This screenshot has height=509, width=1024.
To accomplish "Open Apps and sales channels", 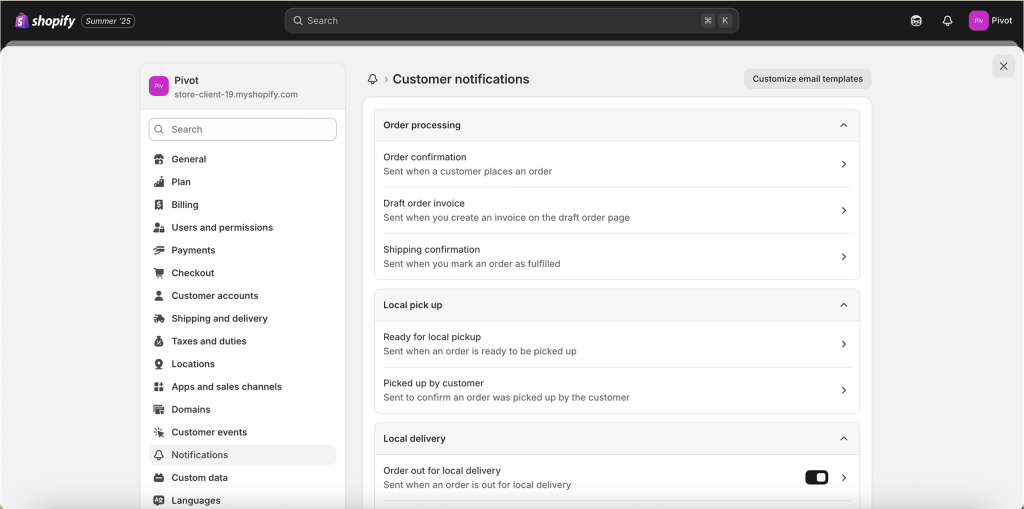I will [x=242, y=387].
